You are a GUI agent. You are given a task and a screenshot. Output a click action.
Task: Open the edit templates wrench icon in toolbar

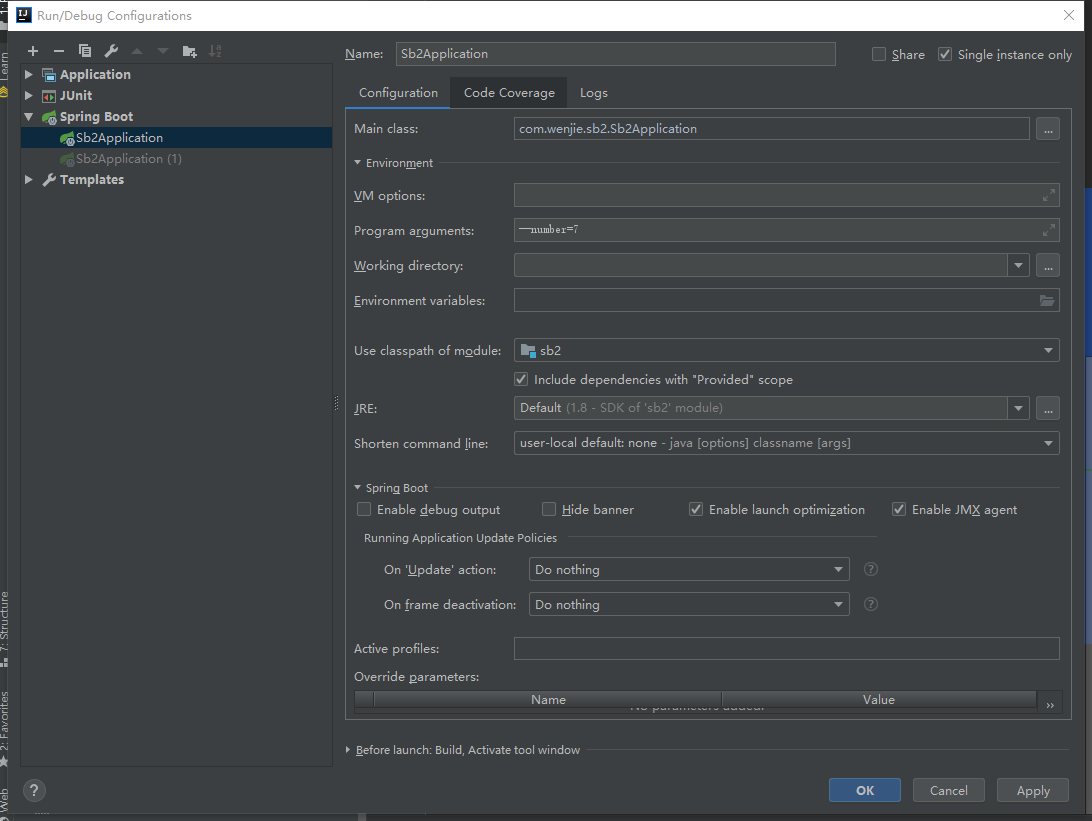point(111,51)
